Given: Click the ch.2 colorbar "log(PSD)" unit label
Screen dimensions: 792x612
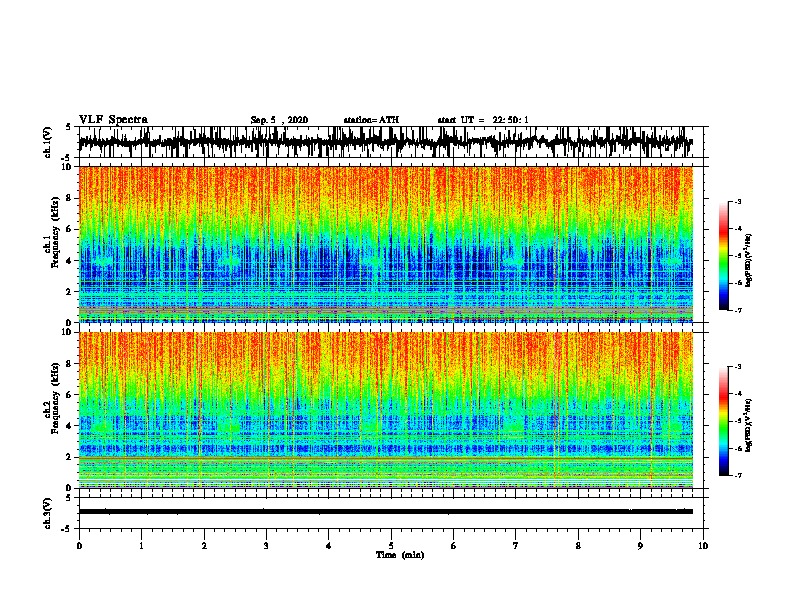Looking at the screenshot, I should point(749,425).
